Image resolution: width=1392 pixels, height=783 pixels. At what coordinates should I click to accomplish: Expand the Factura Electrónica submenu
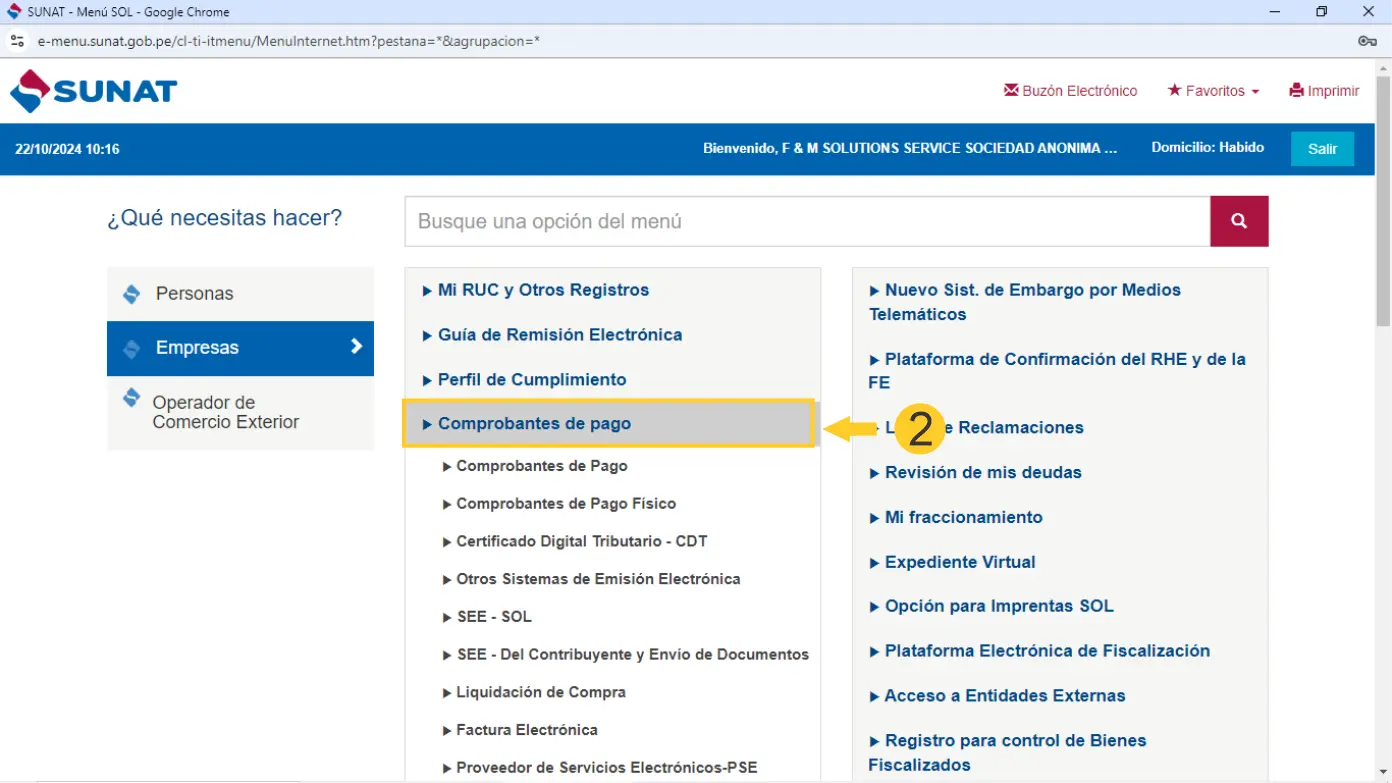tap(526, 730)
